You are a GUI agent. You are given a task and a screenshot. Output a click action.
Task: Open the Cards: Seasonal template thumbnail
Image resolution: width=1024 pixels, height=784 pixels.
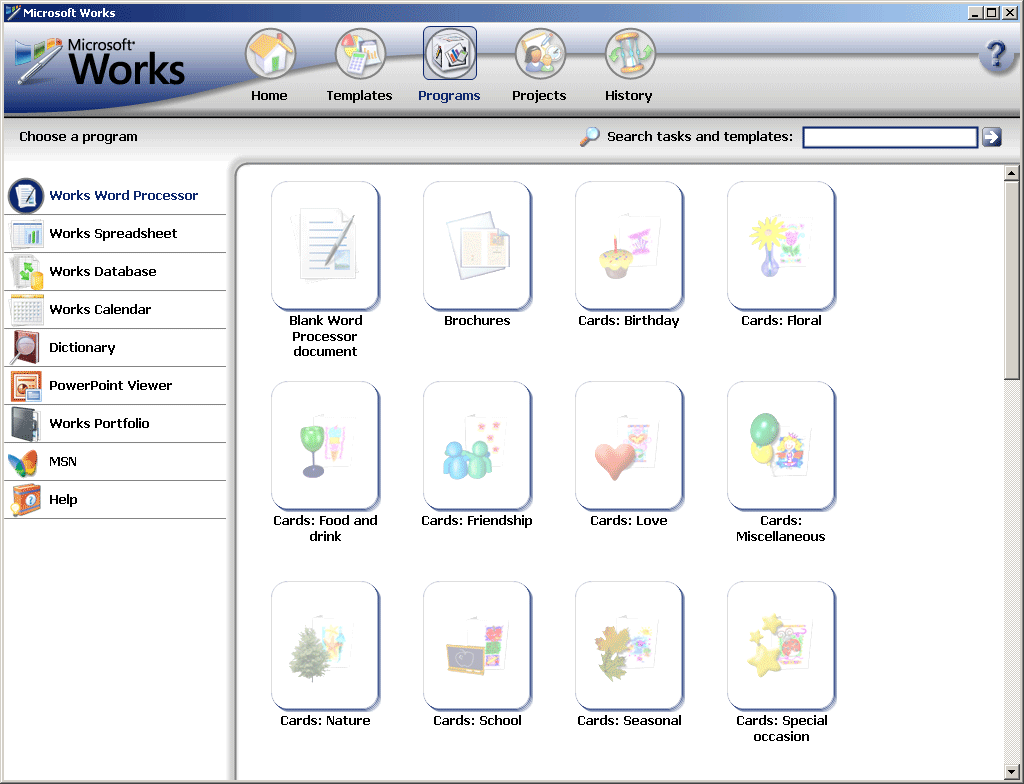630,645
